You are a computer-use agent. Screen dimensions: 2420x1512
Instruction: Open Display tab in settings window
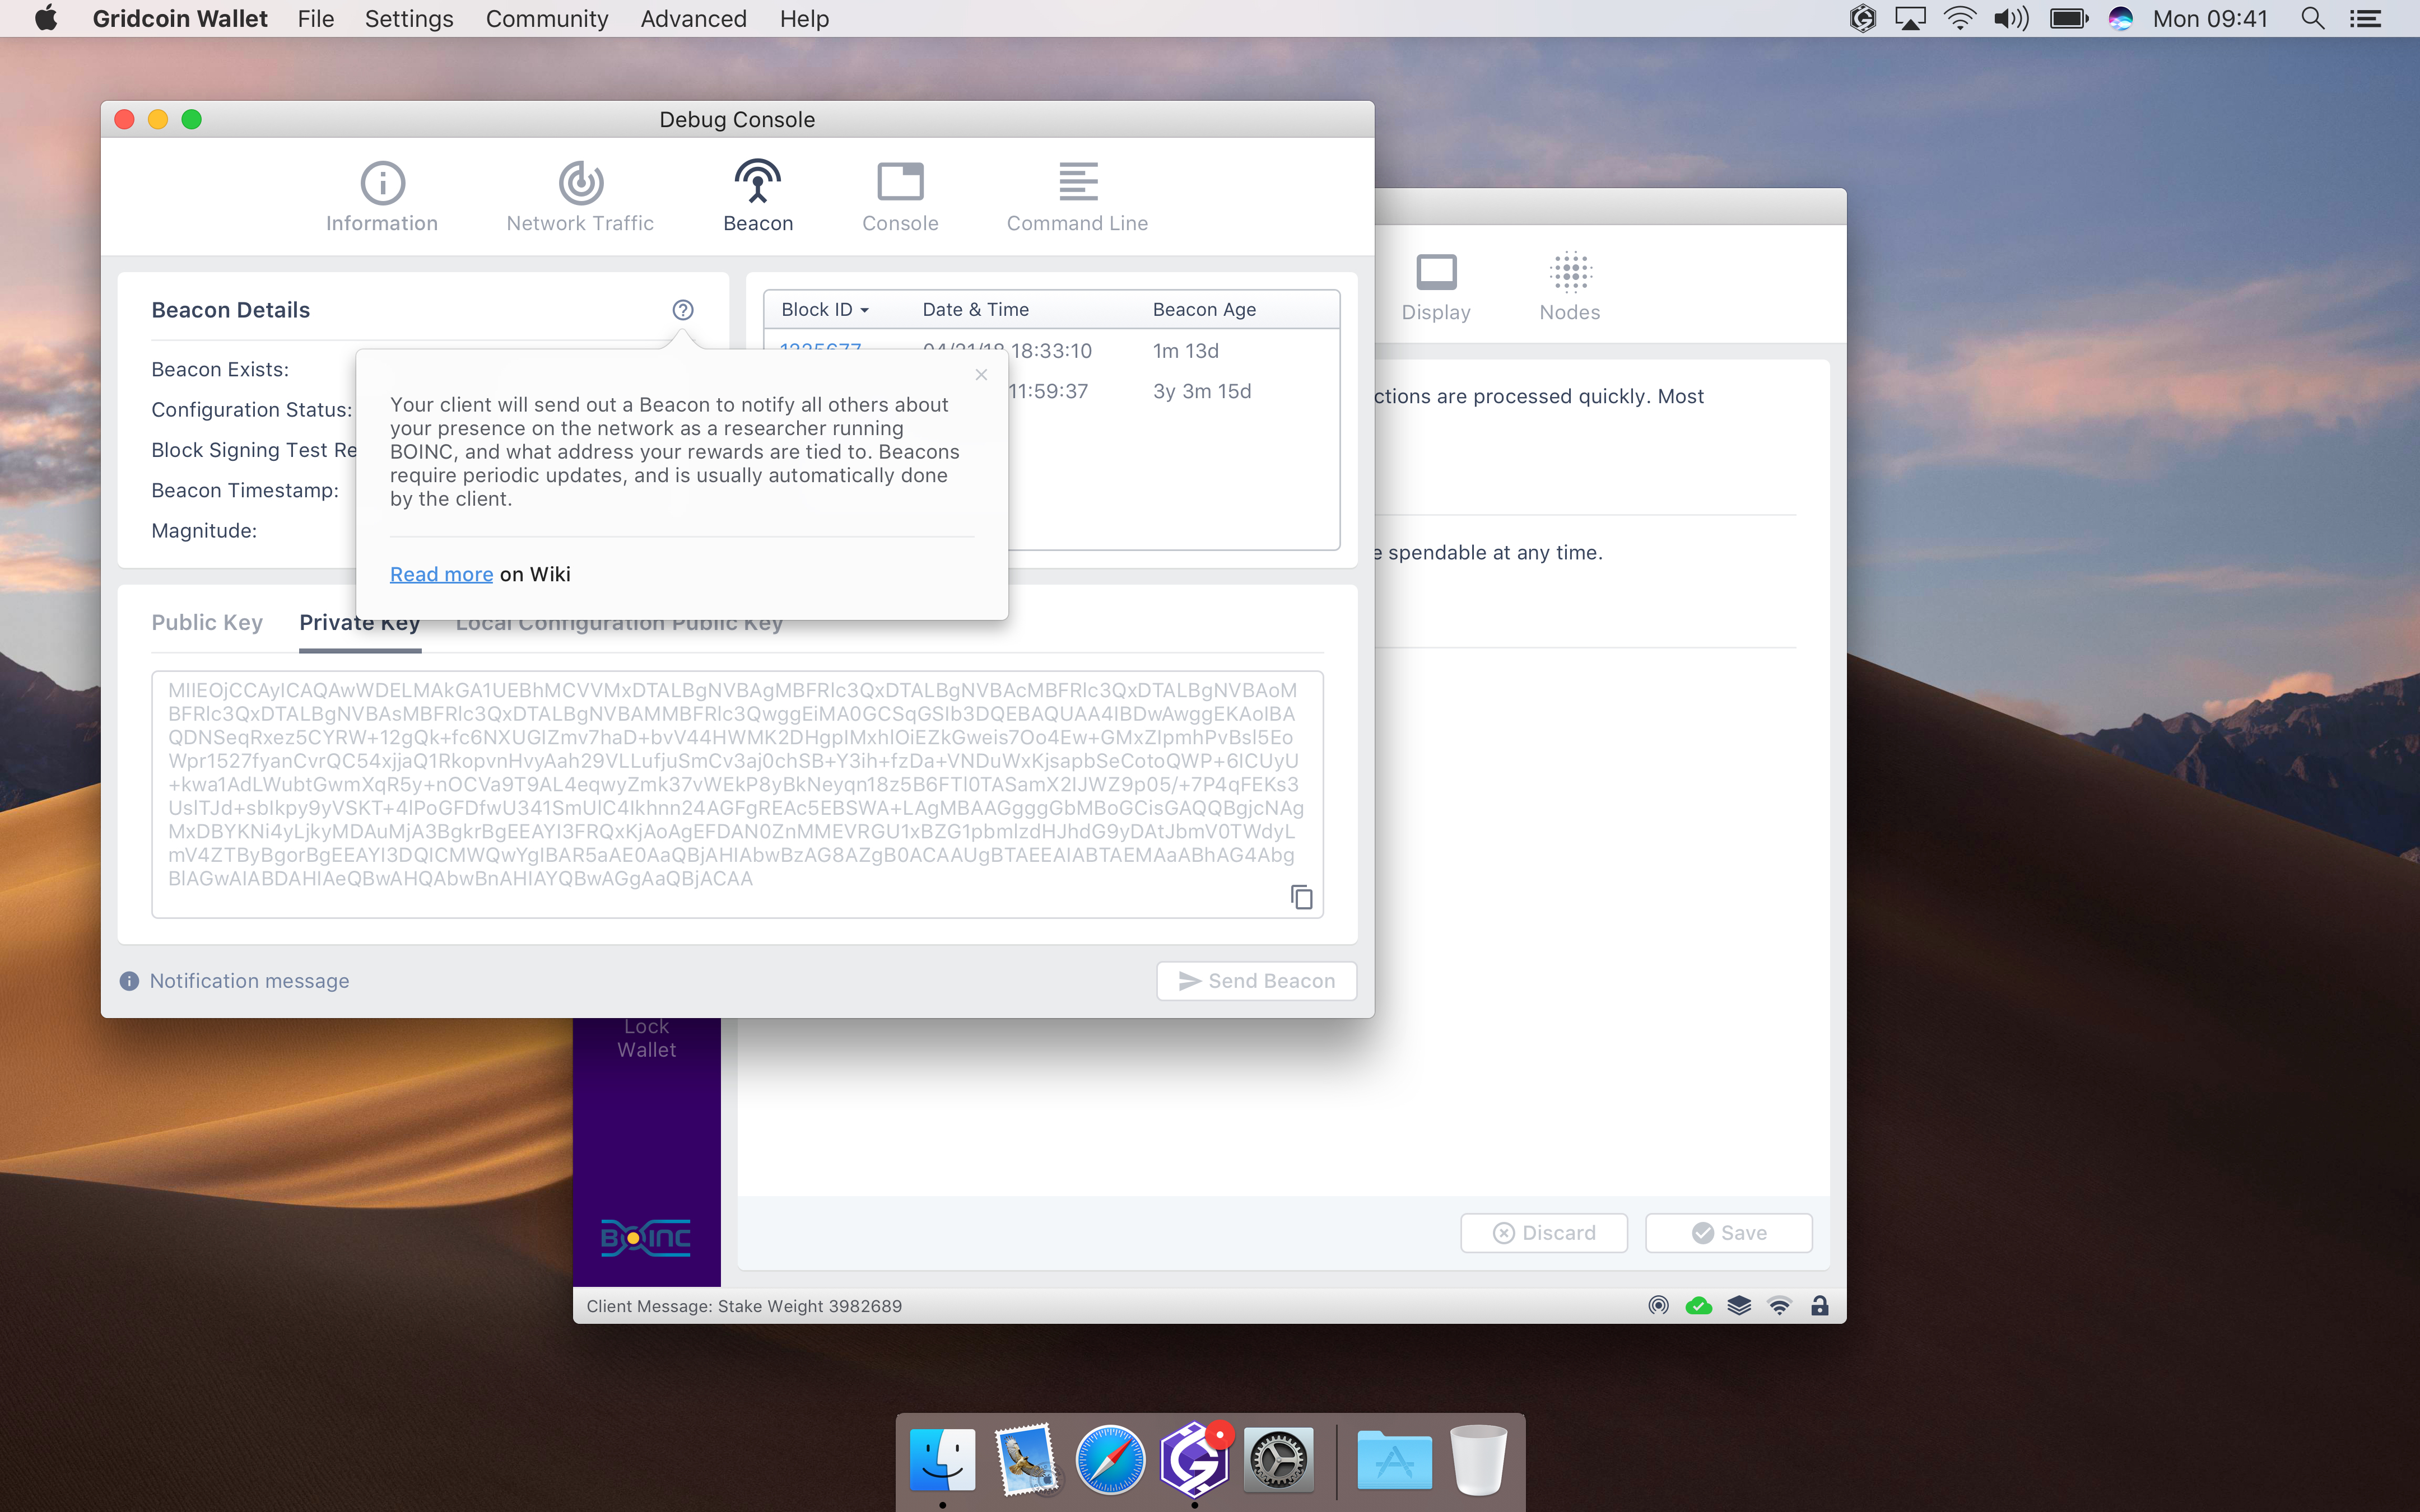tap(1436, 287)
